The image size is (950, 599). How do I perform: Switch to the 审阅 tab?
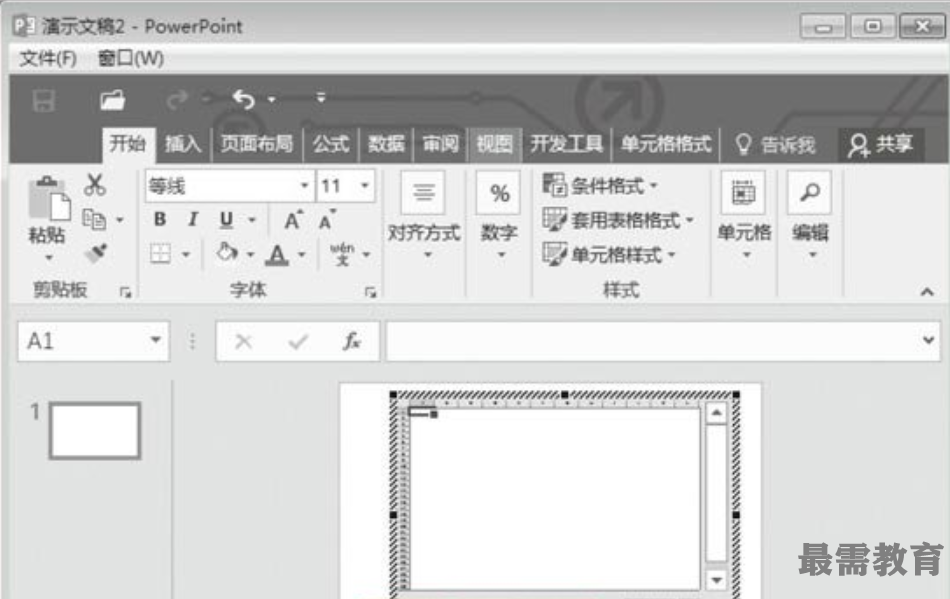[x=440, y=144]
